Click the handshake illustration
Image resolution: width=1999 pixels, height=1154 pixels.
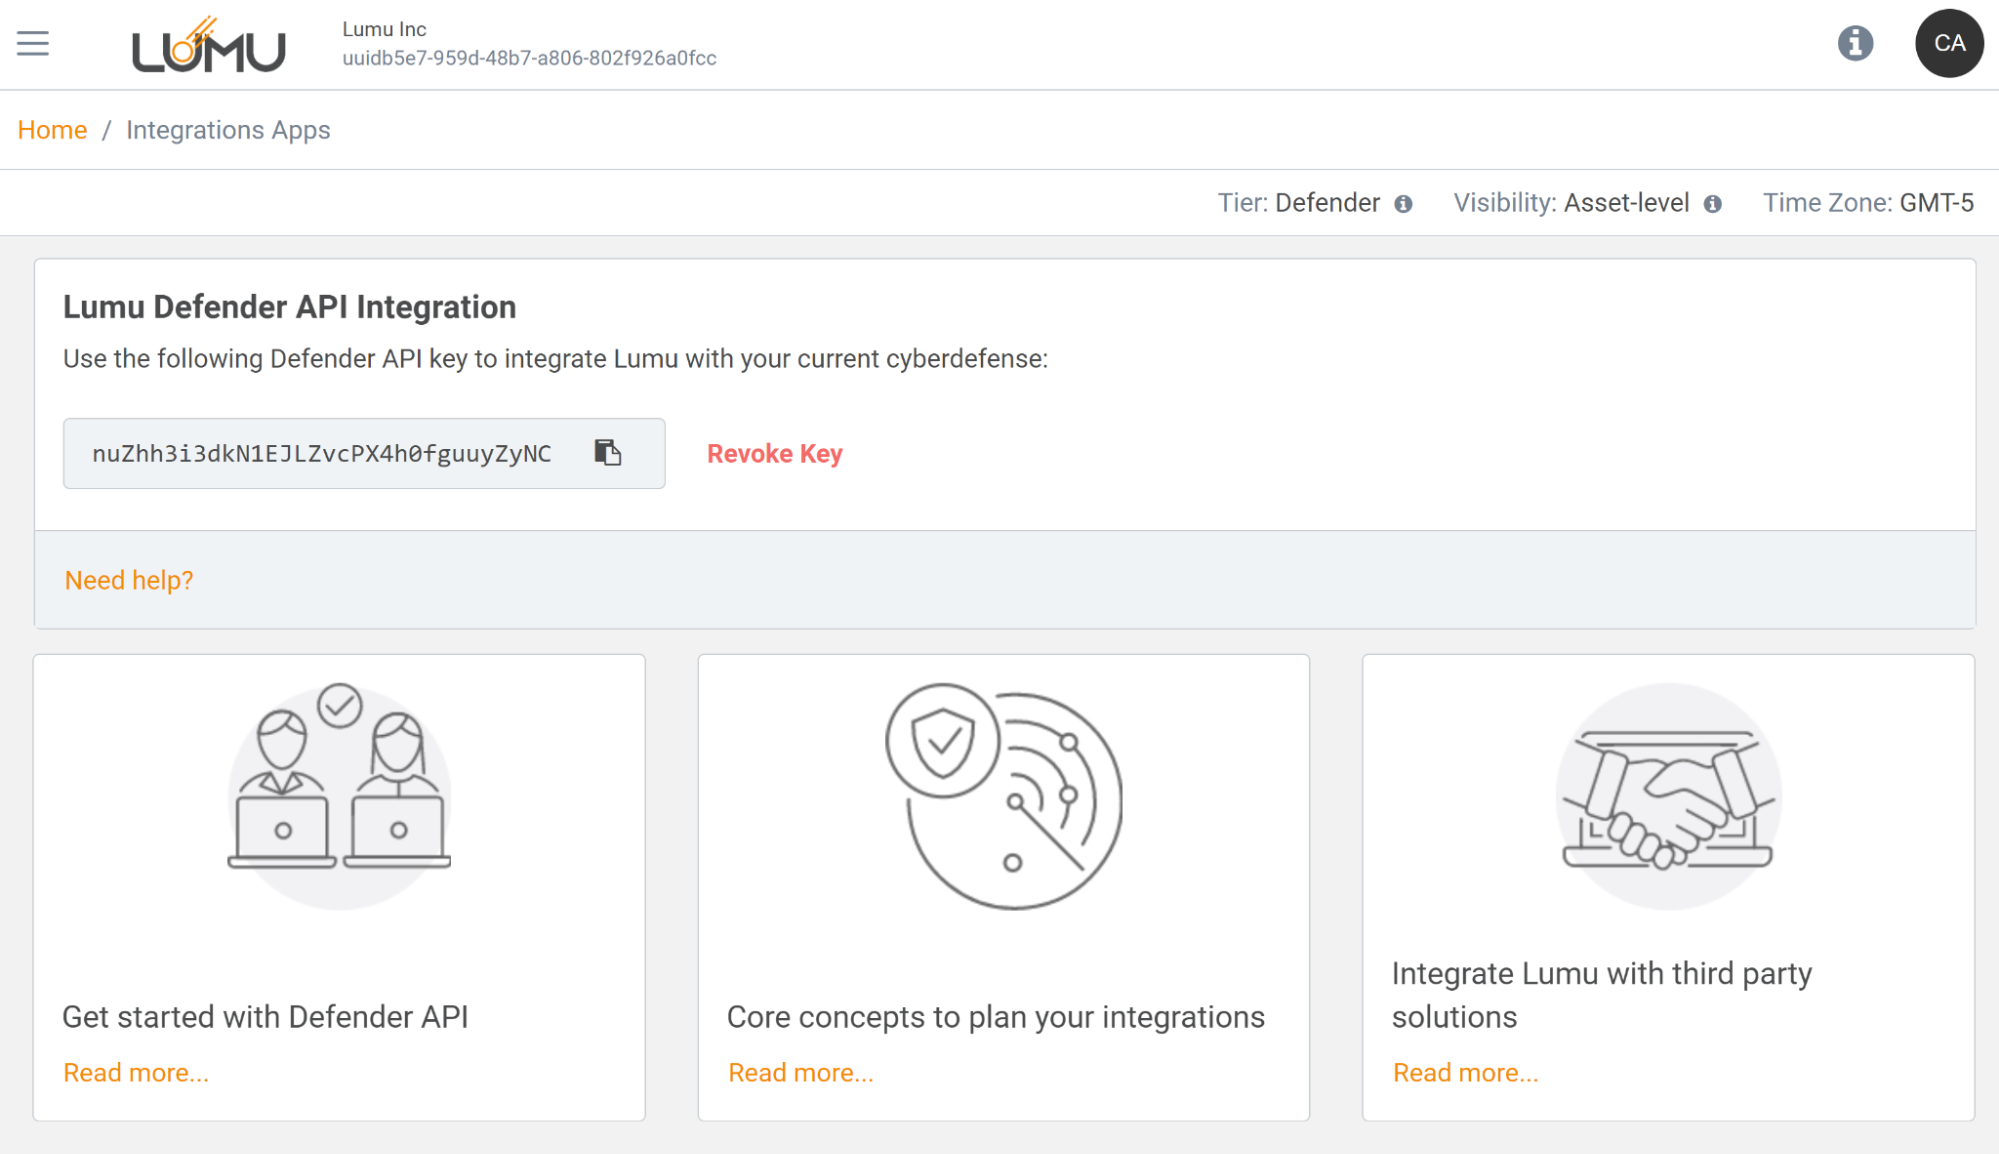[1667, 796]
